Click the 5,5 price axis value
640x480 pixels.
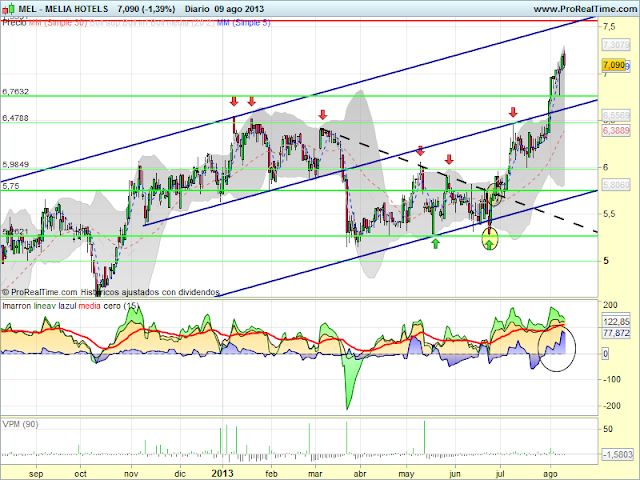pyautogui.click(x=609, y=214)
